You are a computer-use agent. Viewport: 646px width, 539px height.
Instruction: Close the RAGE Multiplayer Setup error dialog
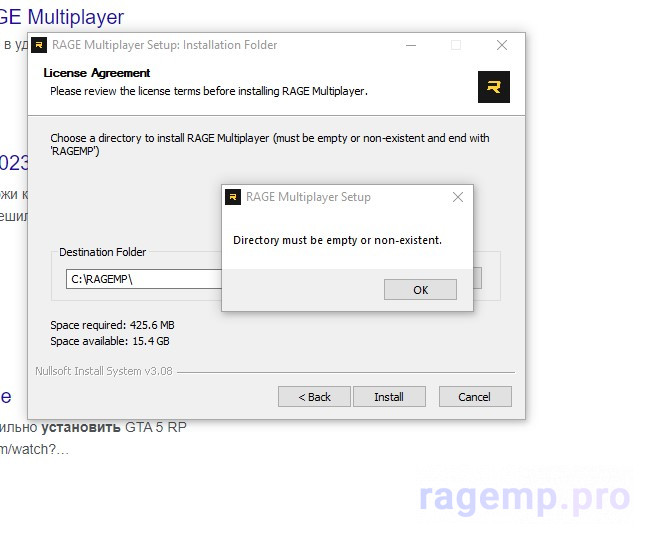point(458,197)
